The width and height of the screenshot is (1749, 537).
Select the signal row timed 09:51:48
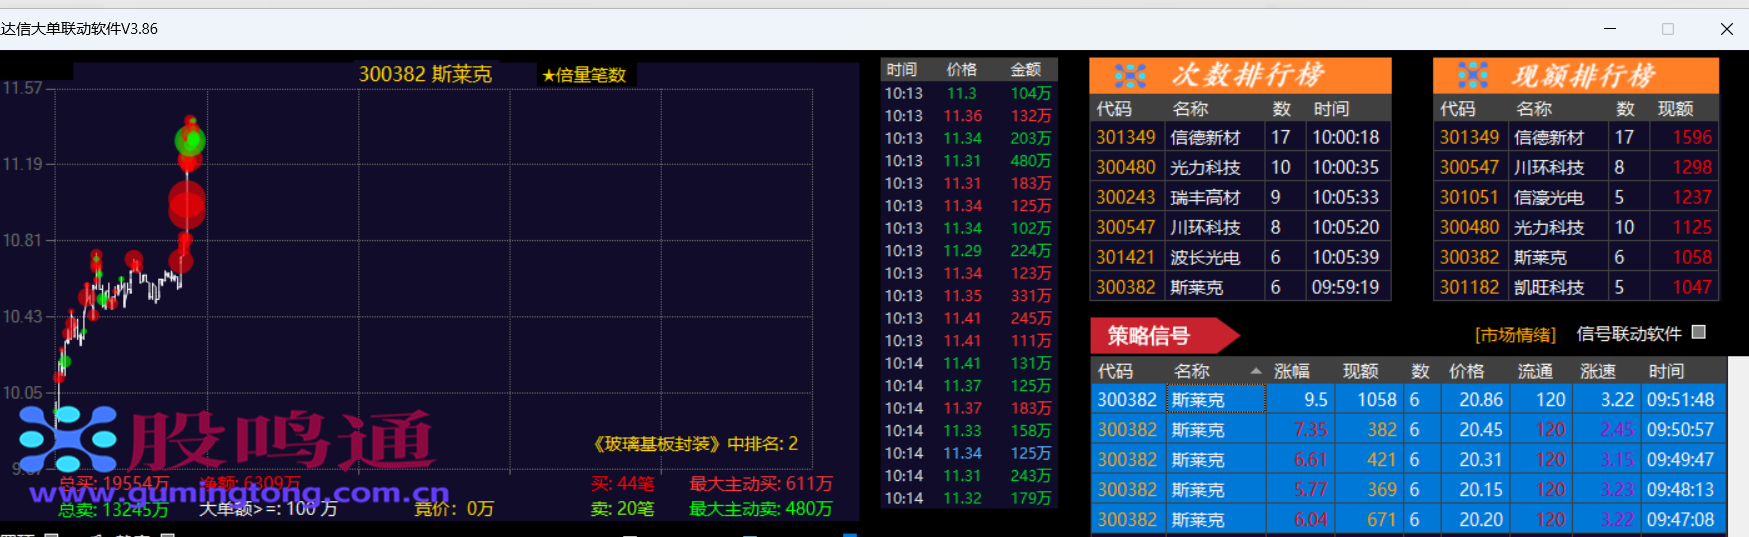point(1408,399)
